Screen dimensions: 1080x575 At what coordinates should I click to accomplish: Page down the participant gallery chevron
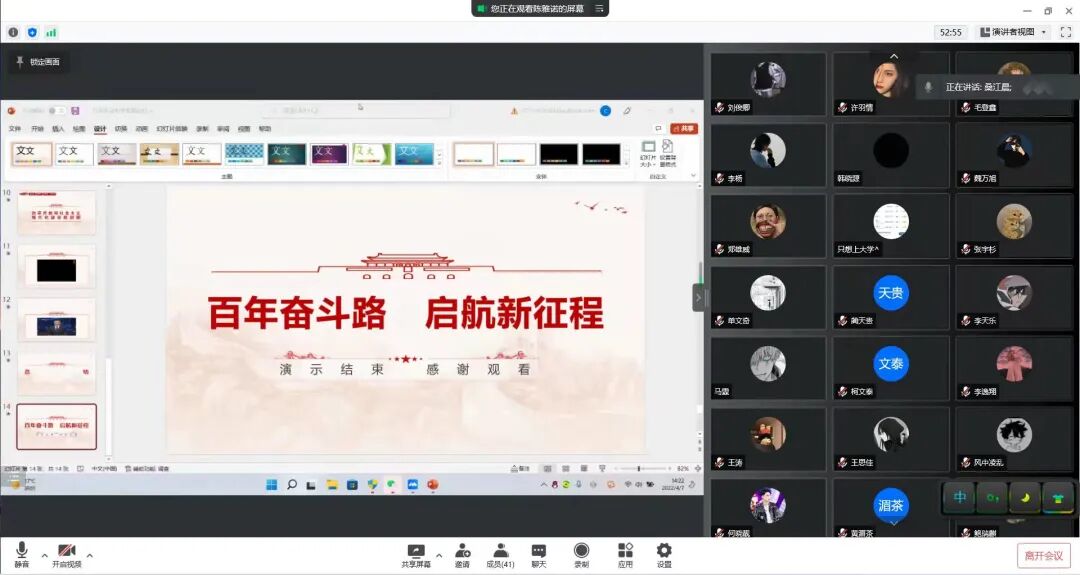pyautogui.click(x=893, y=523)
